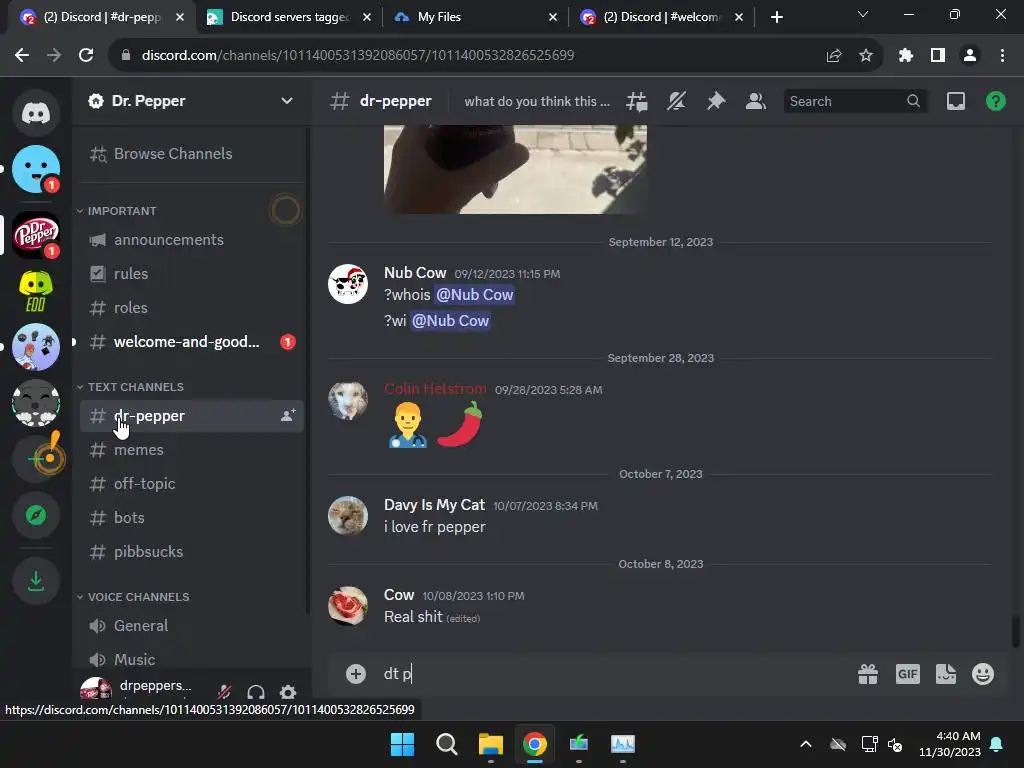Viewport: 1024px width, 768px height.
Task: Open a new browser tab
Action: click(x=776, y=17)
